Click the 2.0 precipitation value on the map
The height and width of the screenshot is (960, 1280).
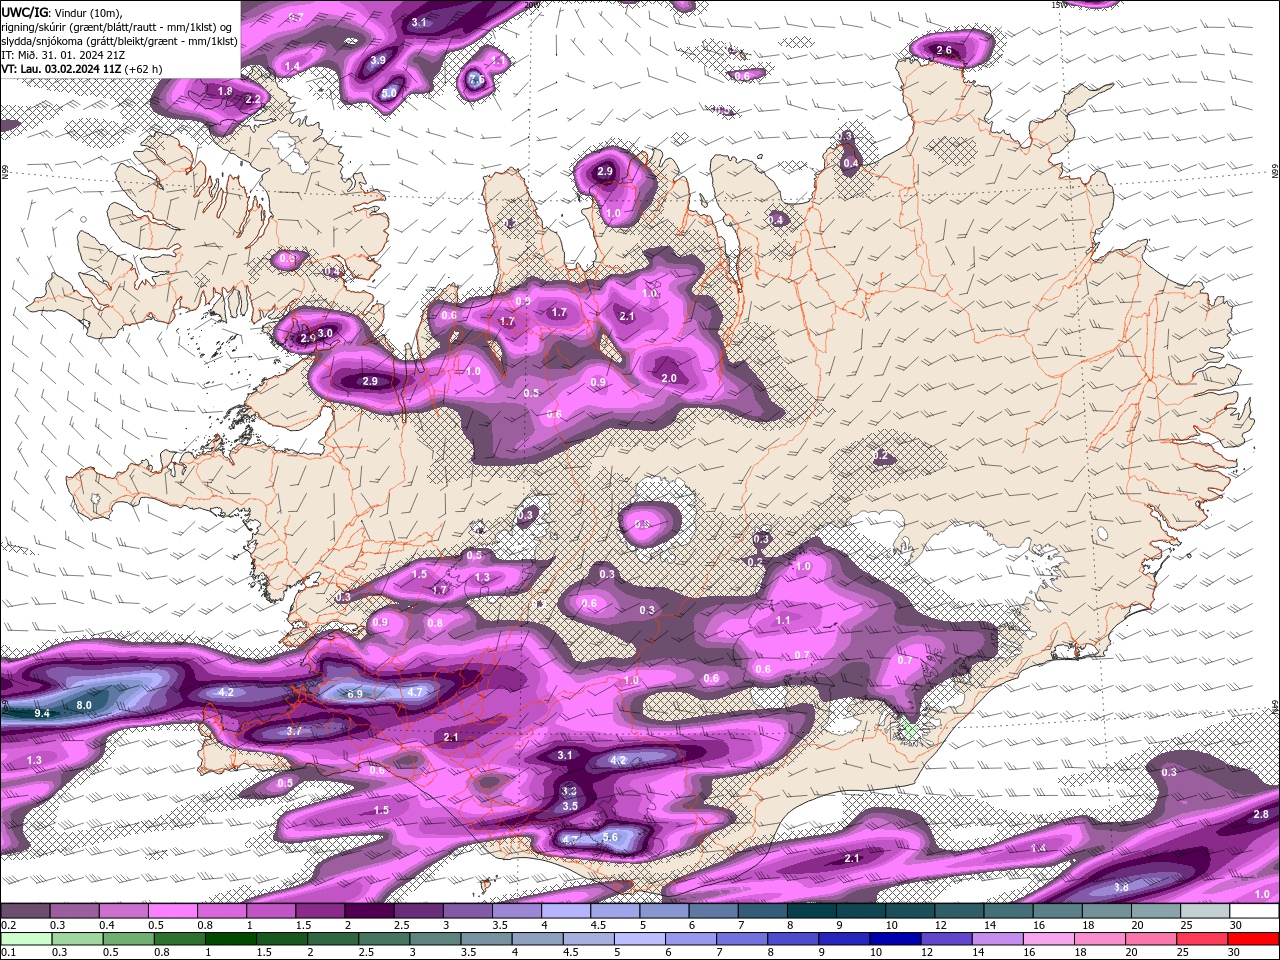click(x=669, y=378)
